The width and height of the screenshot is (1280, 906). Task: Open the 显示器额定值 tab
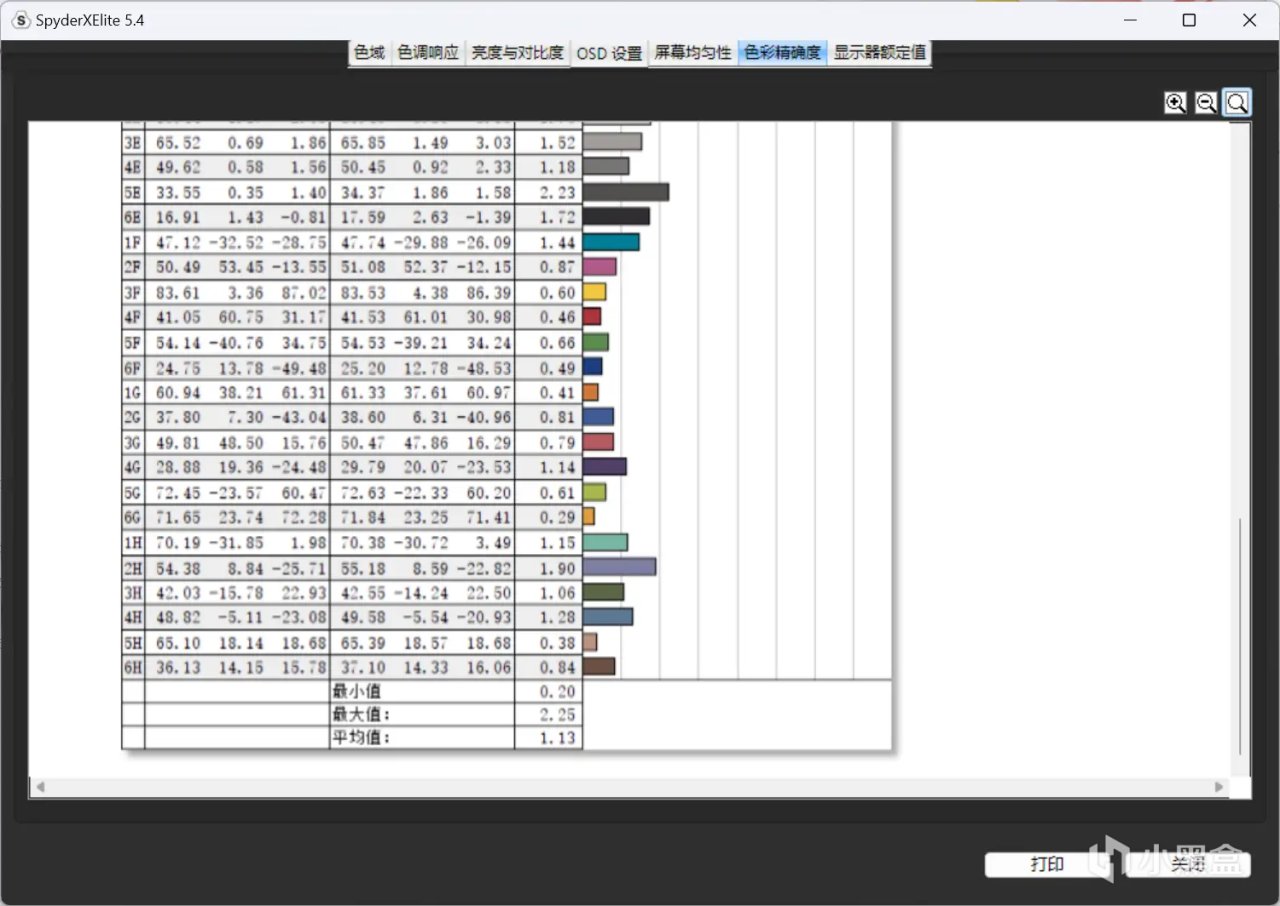pyautogui.click(x=880, y=53)
